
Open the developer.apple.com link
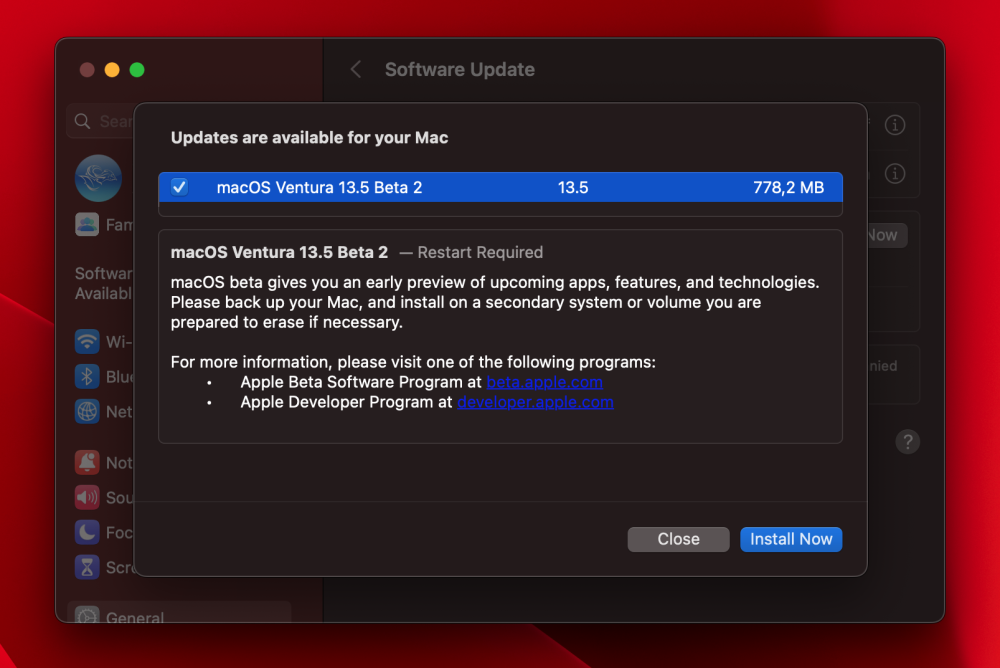pos(535,402)
